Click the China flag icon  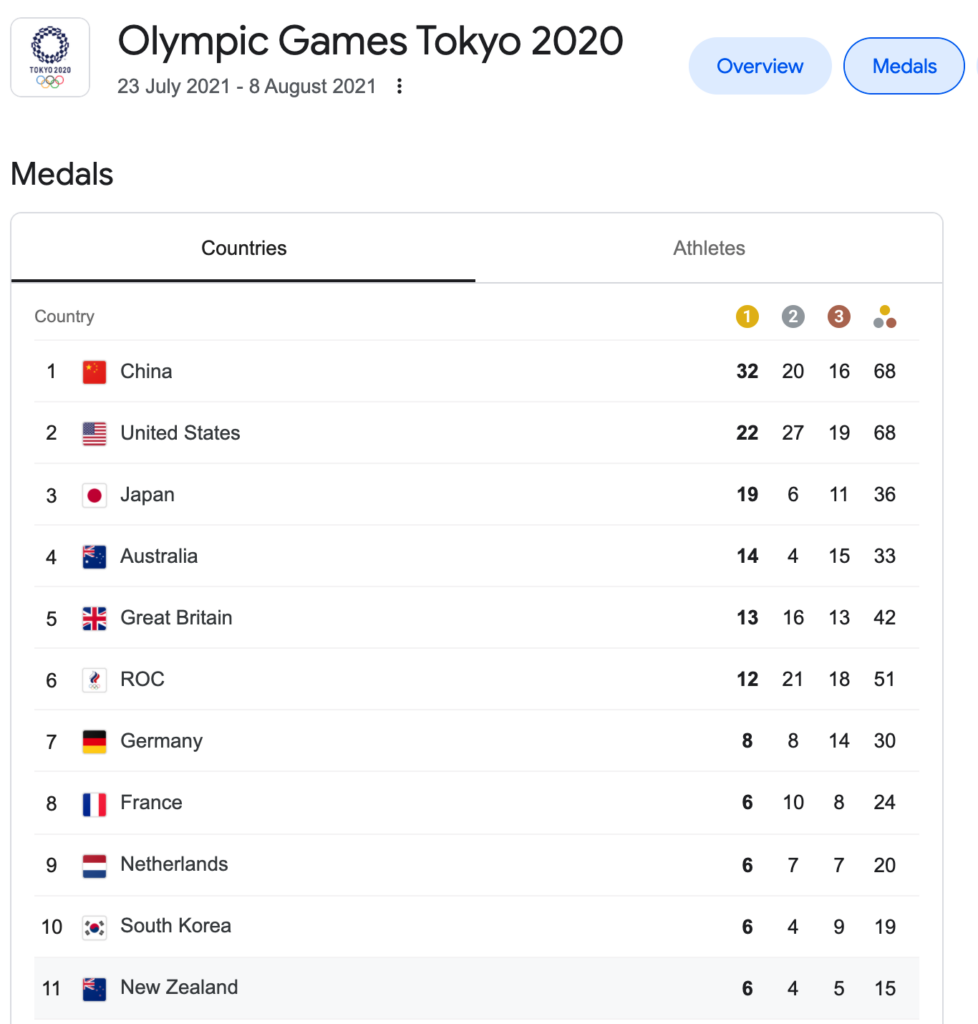[x=95, y=372]
